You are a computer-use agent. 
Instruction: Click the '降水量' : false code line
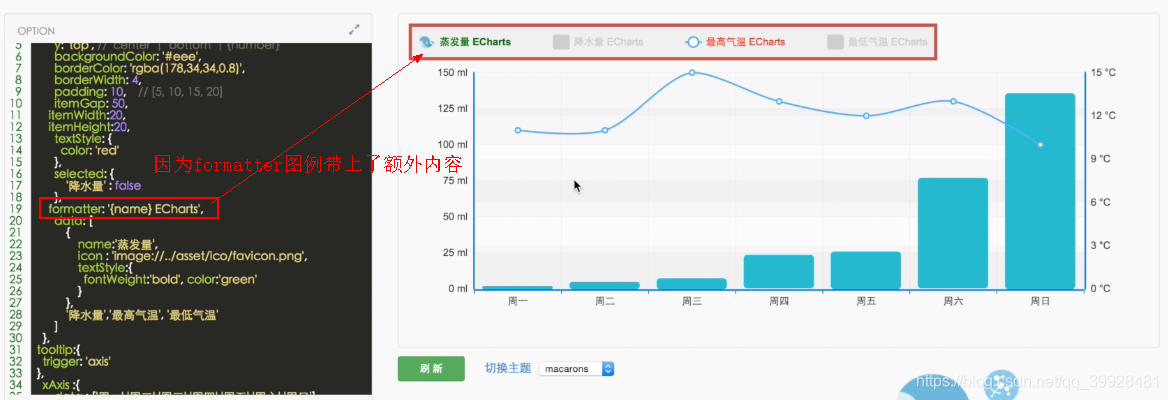coord(103,185)
